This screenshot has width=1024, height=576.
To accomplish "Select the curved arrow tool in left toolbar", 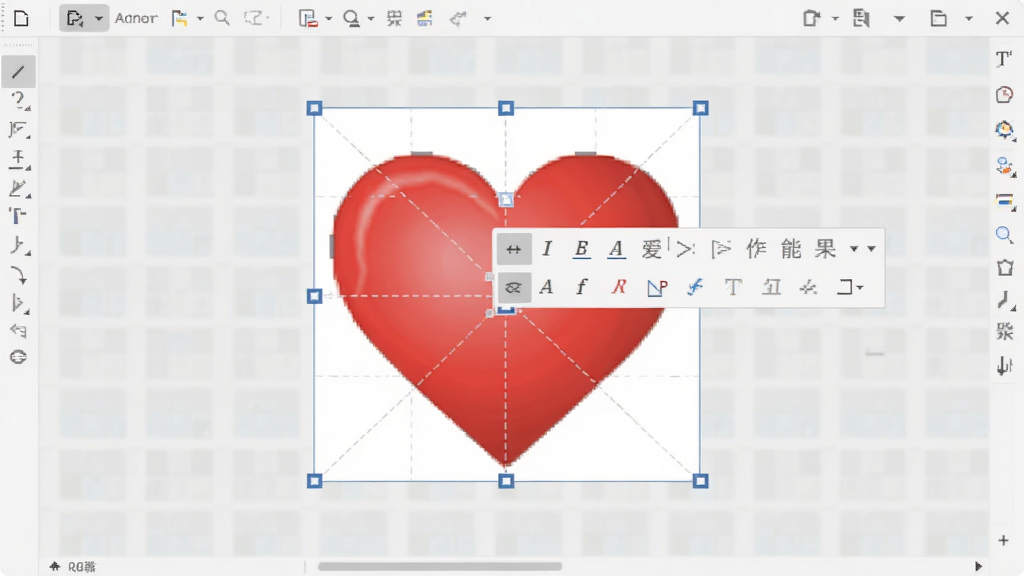I will point(19,276).
